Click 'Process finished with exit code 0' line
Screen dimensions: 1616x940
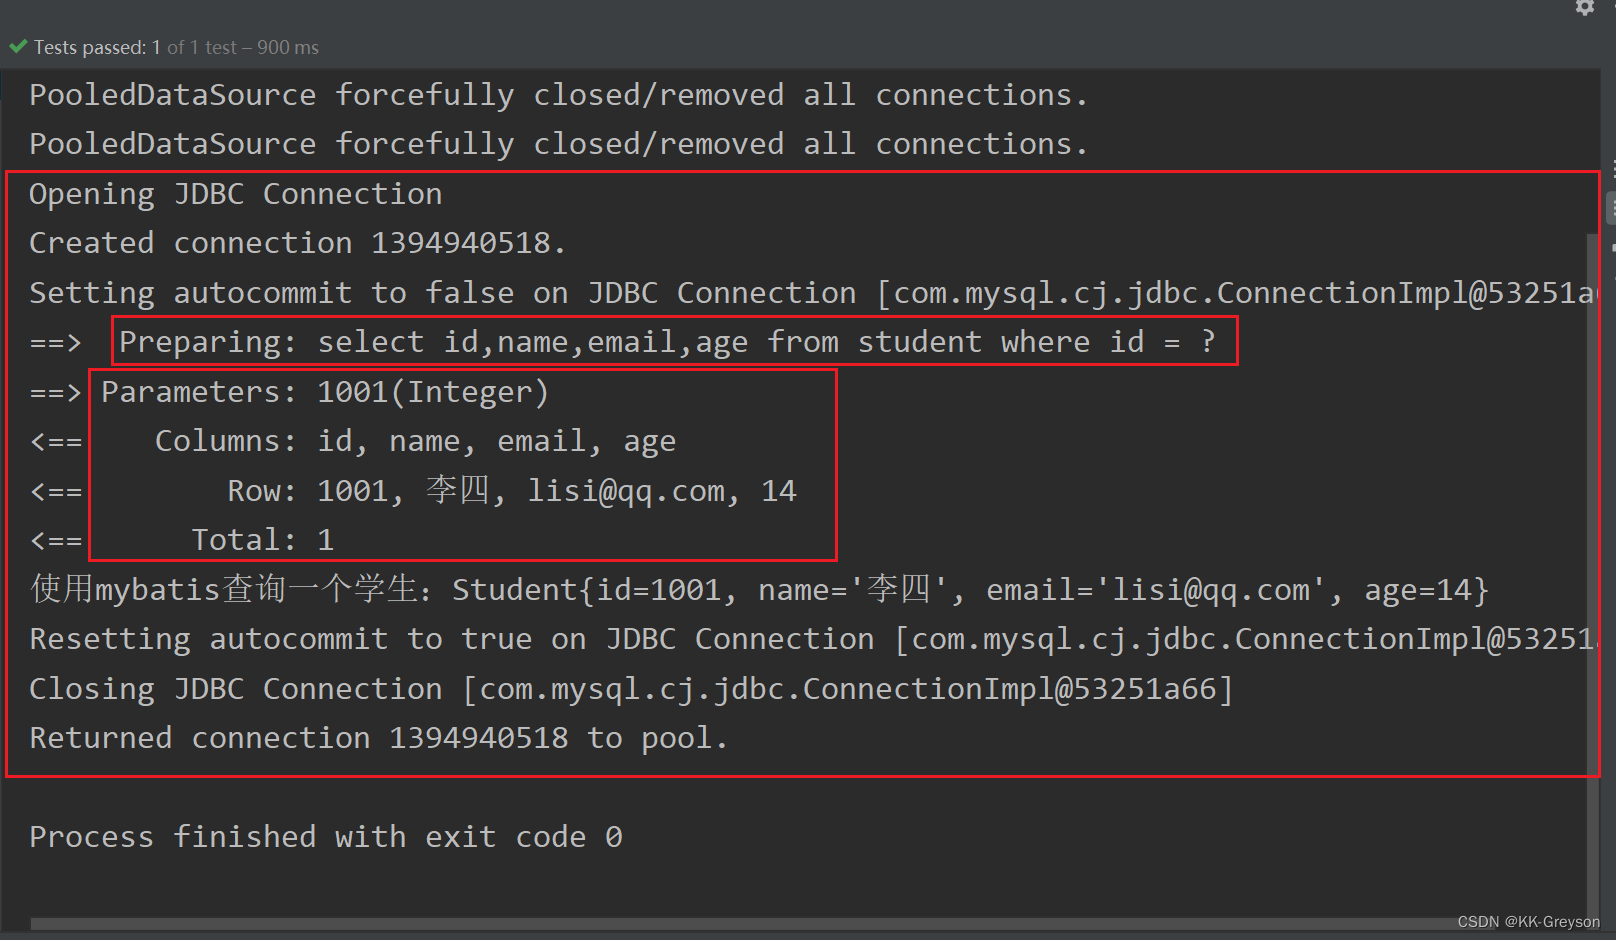326,837
